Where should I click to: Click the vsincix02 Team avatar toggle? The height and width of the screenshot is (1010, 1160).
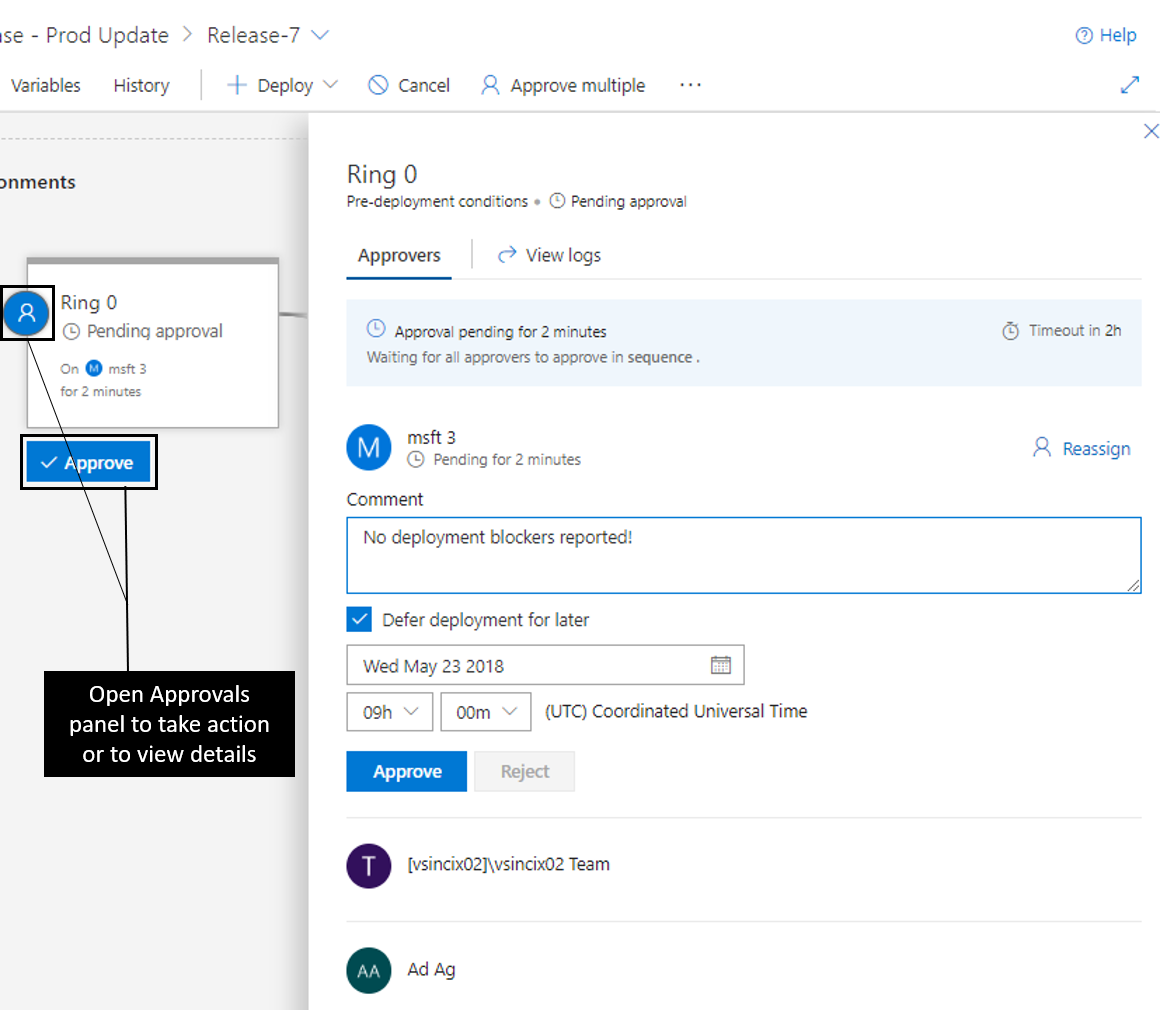(x=369, y=866)
